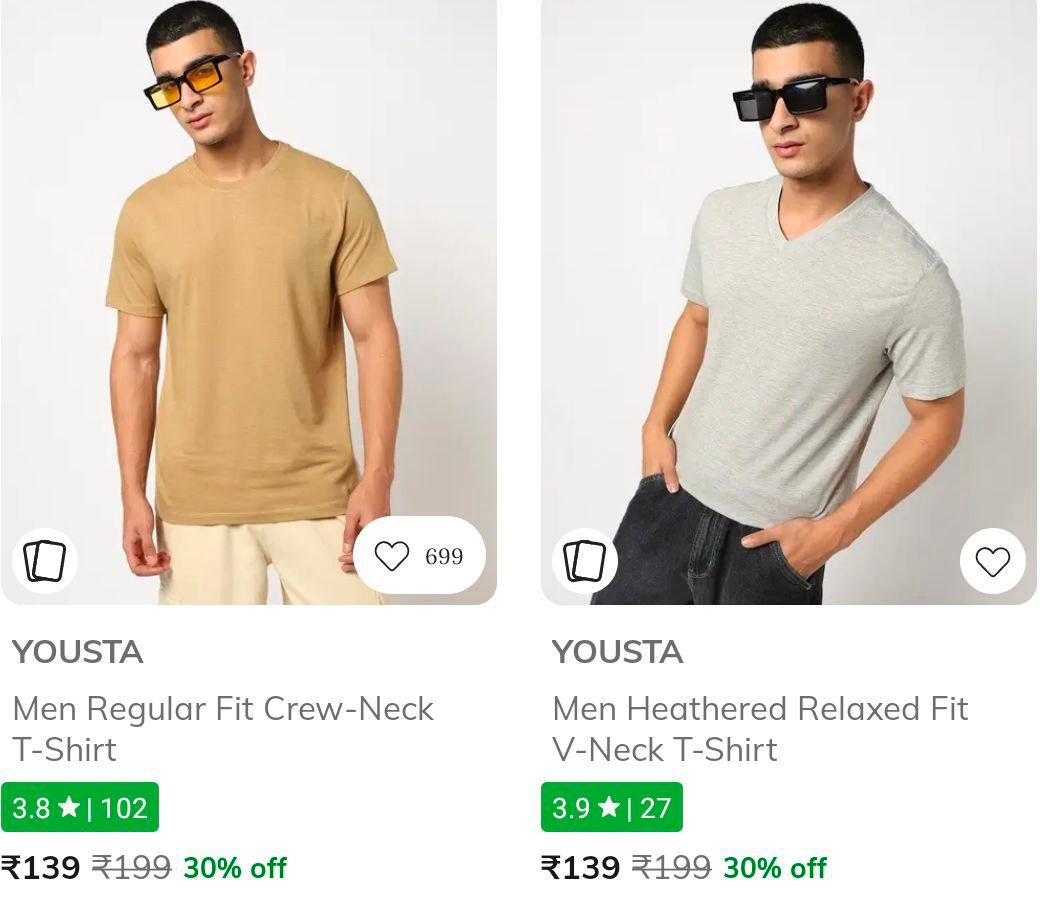Viewport: 1058px width, 919px height.
Task: Open similar products for the beige crew-neck tee
Action: pos(45,561)
